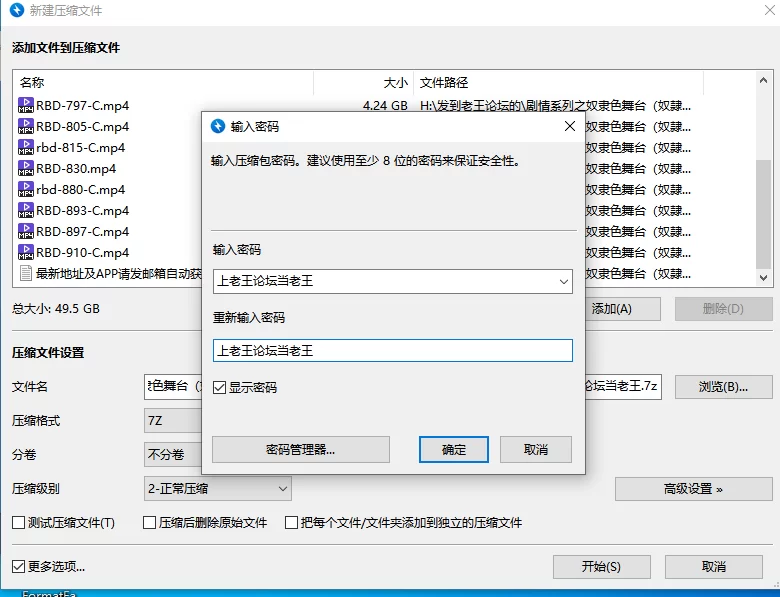Click the 4.24 GB size cell
Image resolution: width=780 pixels, height=597 pixels.
tap(385, 105)
